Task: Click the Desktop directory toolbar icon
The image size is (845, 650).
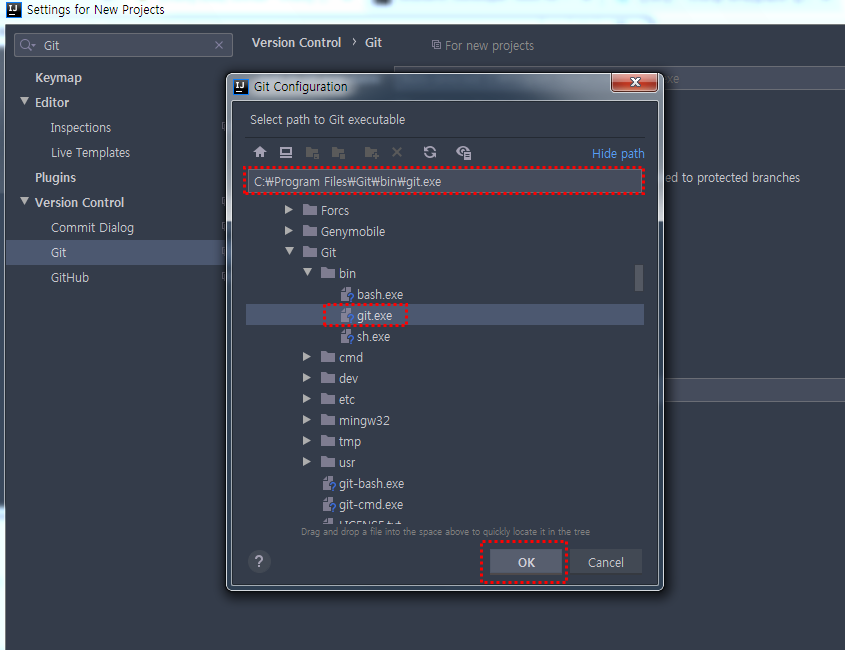Action: [286, 153]
